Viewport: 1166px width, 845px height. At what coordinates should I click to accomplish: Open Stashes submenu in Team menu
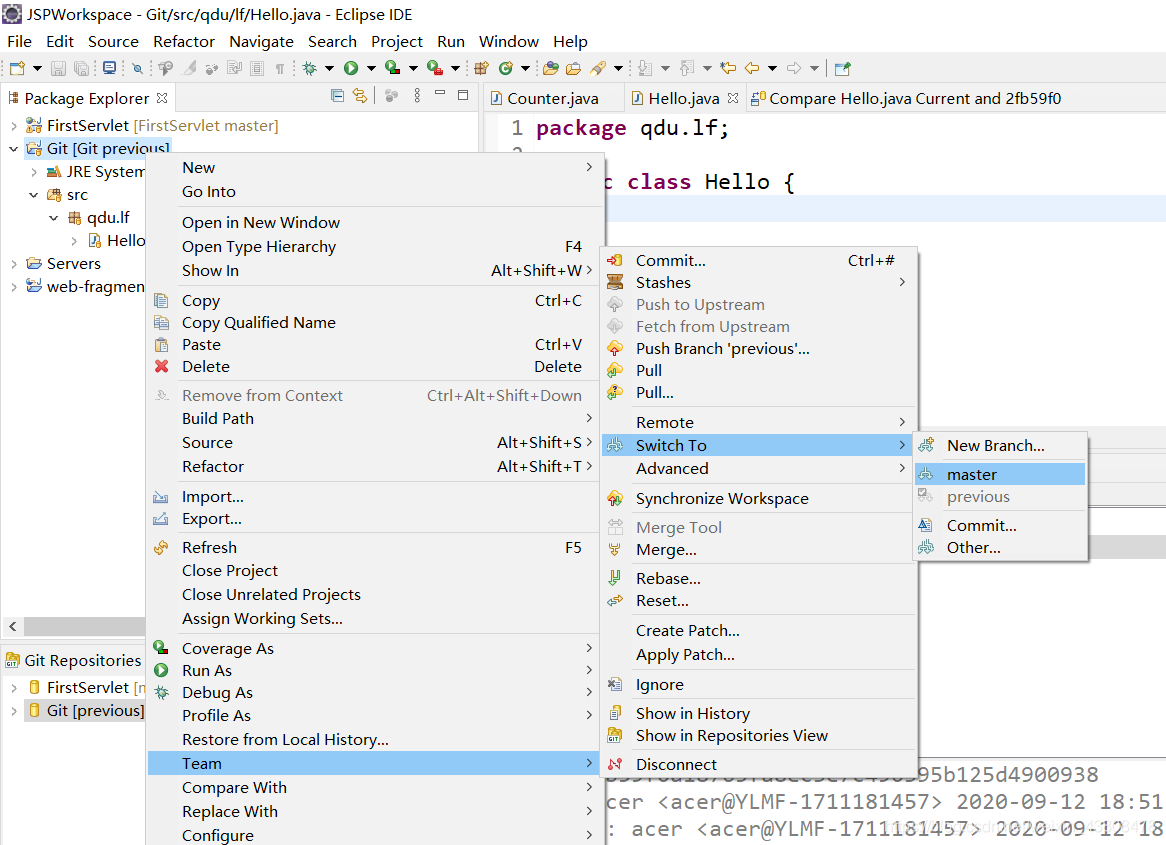758,283
